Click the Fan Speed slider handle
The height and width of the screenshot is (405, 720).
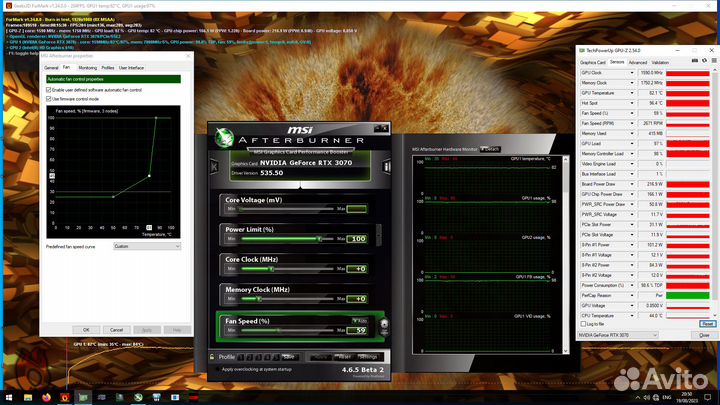[278, 330]
